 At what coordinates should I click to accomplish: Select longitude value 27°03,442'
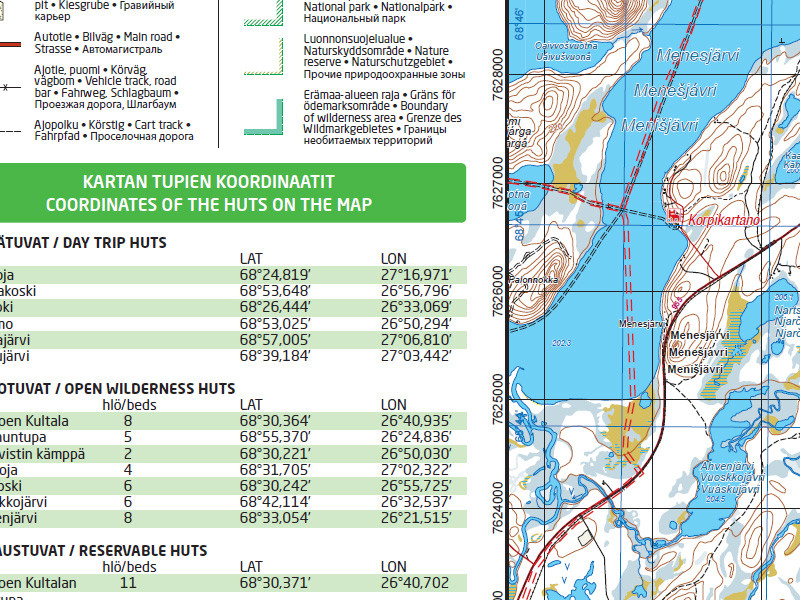[x=416, y=356]
